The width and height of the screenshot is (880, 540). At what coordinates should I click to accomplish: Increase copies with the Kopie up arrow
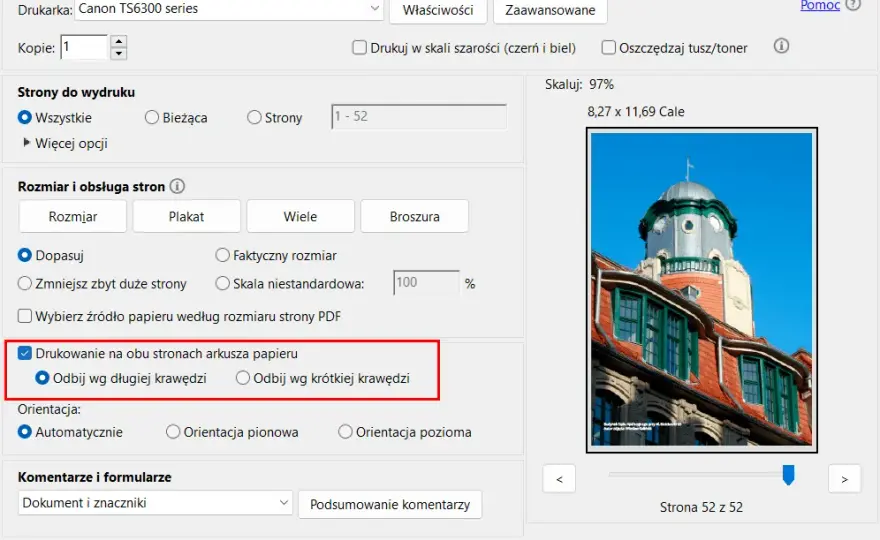point(118,41)
